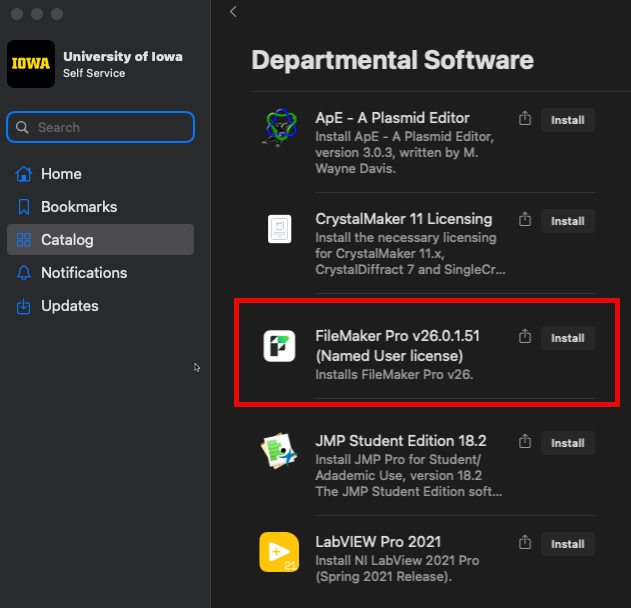Click the 'Self Service' subtitle text

(x=94, y=73)
